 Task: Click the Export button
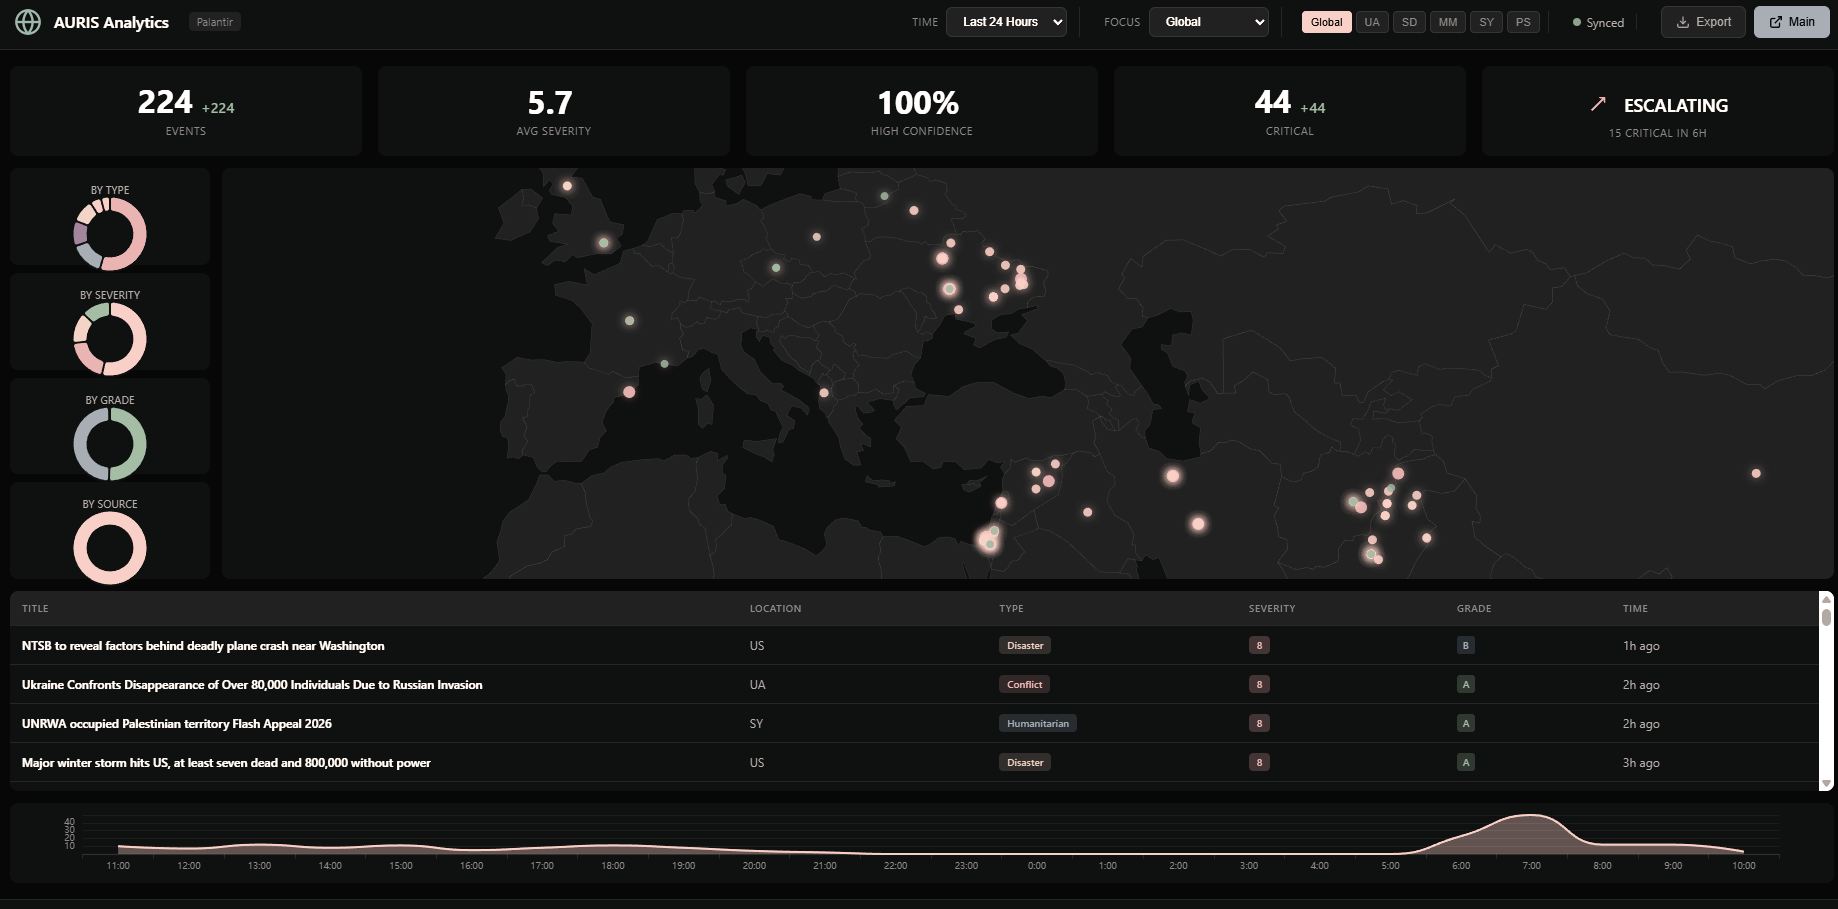click(1702, 21)
